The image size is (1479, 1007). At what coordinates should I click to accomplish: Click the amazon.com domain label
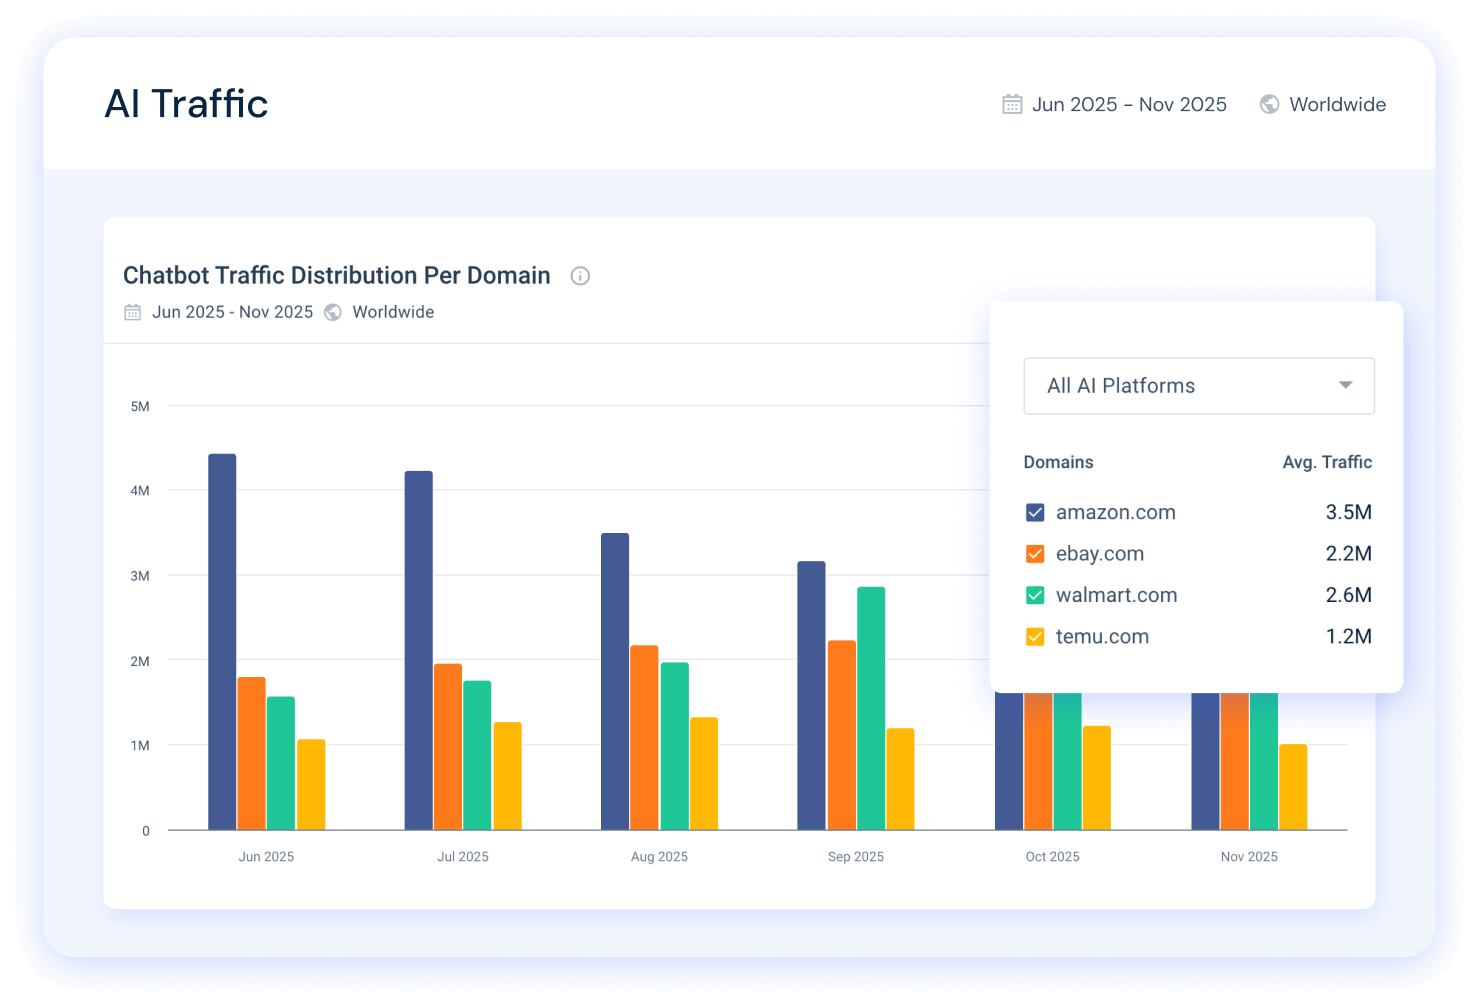point(1115,513)
